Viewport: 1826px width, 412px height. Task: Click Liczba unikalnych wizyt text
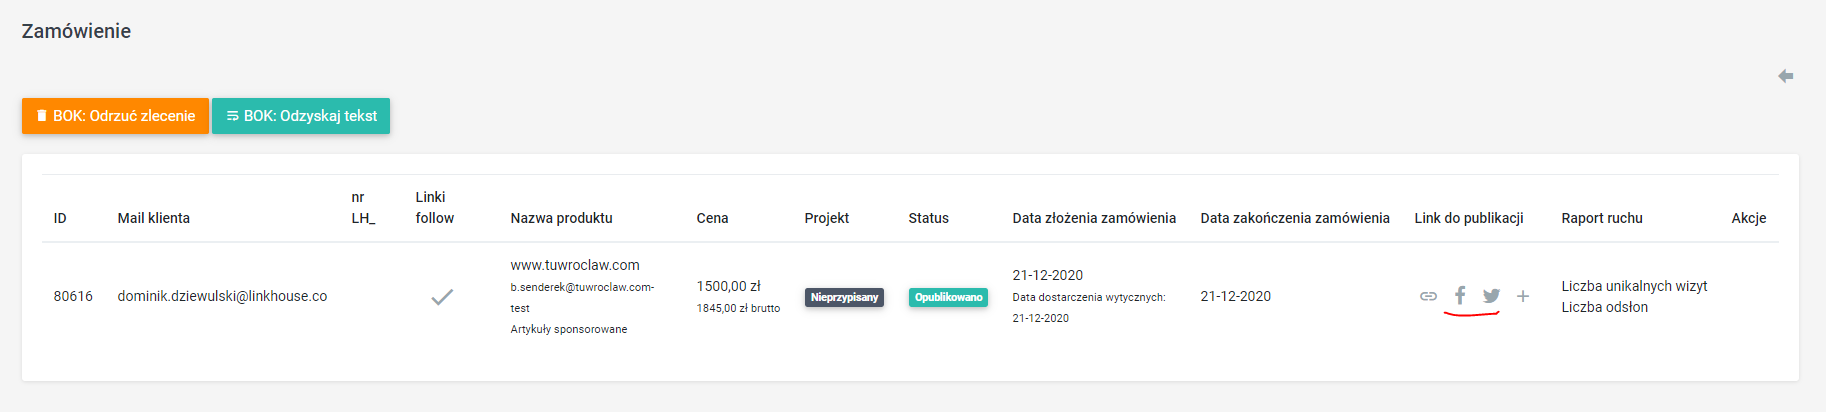(1634, 286)
